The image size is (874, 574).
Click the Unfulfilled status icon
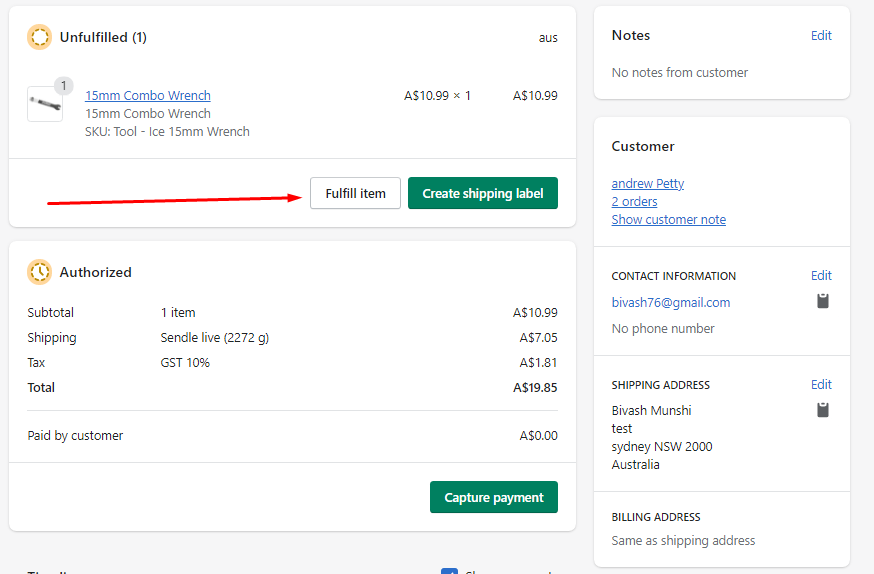[x=39, y=38]
